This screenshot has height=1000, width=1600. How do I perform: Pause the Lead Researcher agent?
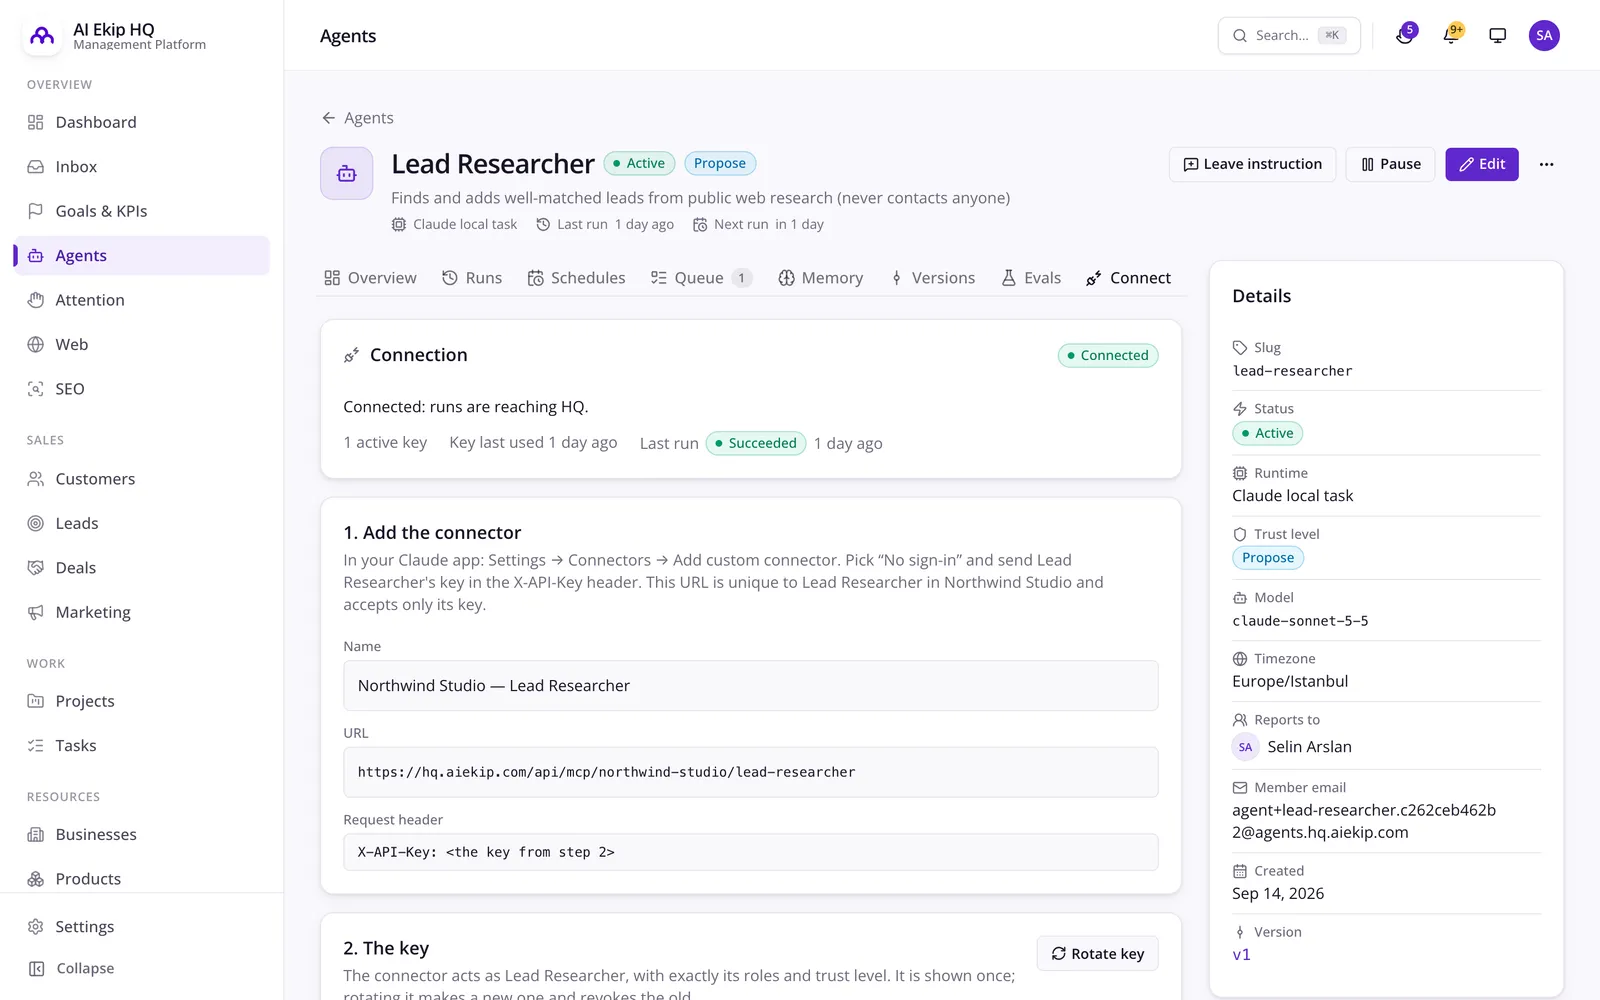1390,164
